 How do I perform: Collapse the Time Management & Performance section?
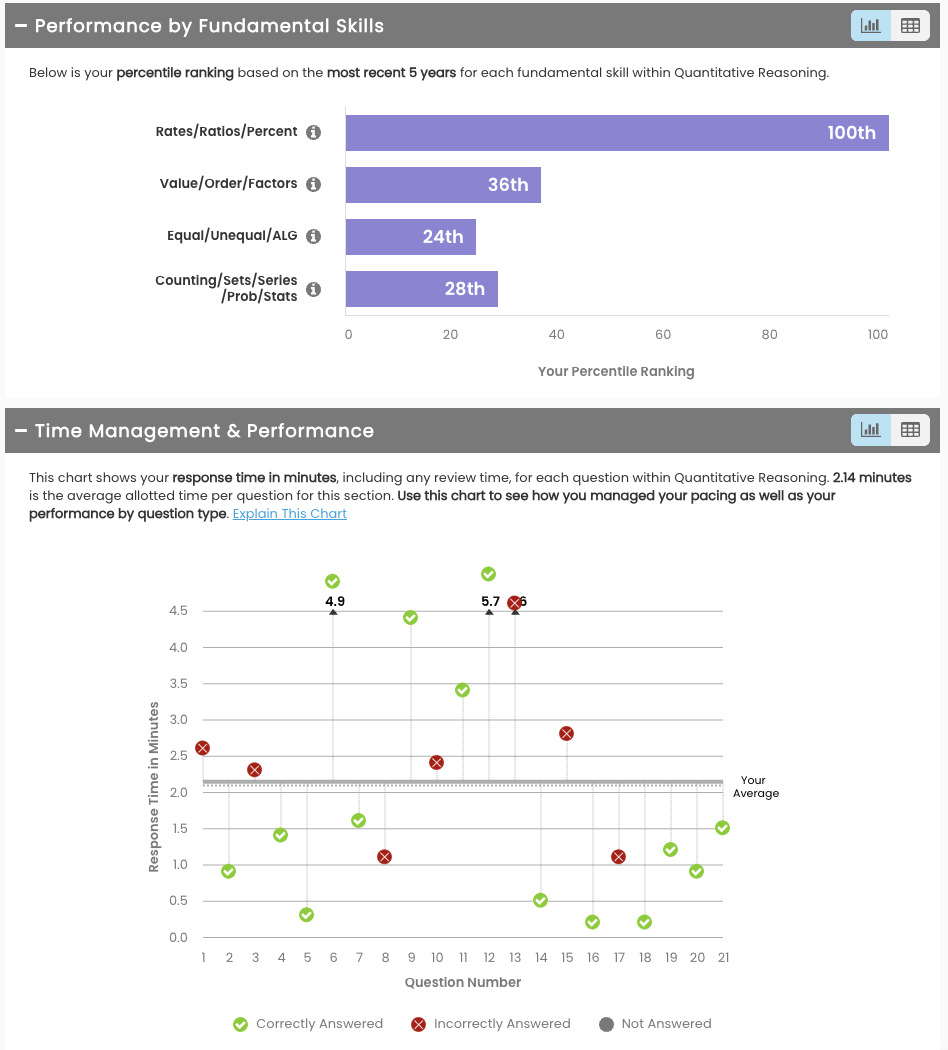pyautogui.click(x=21, y=431)
